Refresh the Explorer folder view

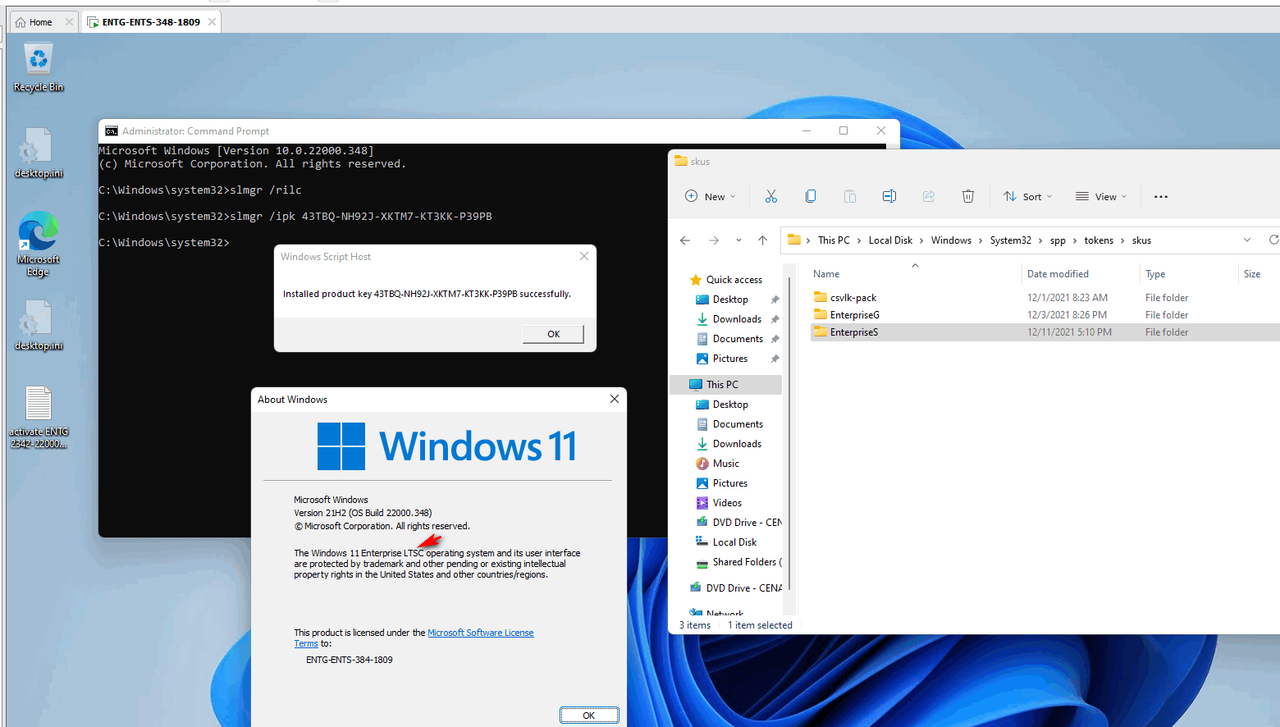1273,240
